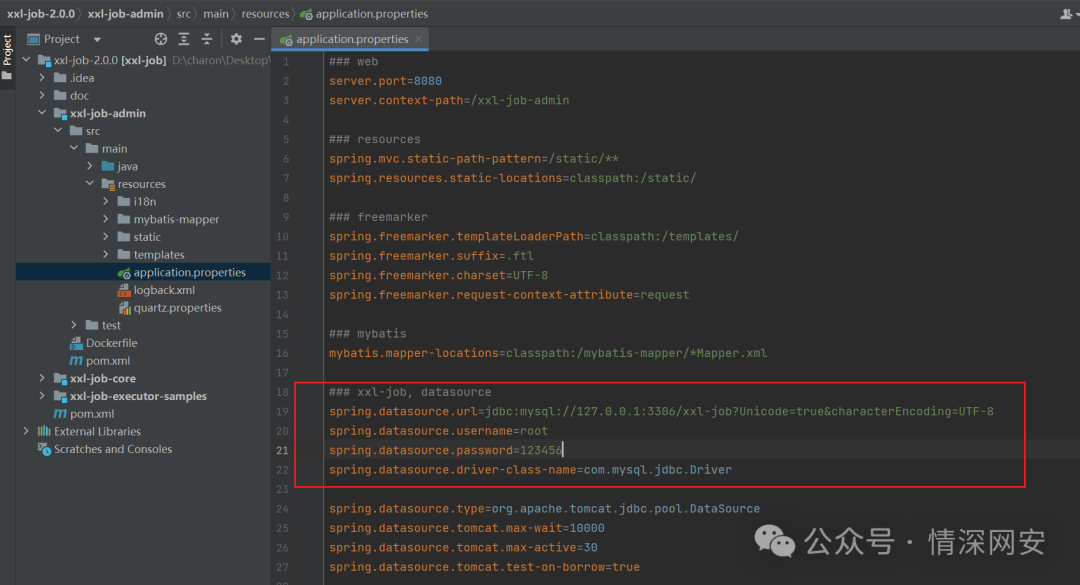Image resolution: width=1080 pixels, height=585 pixels.
Task: Click the Dockerfile file icon
Action: [x=76, y=343]
